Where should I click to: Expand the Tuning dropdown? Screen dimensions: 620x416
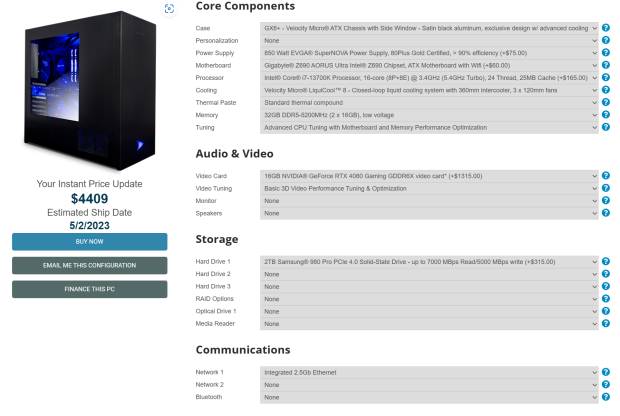[429, 127]
